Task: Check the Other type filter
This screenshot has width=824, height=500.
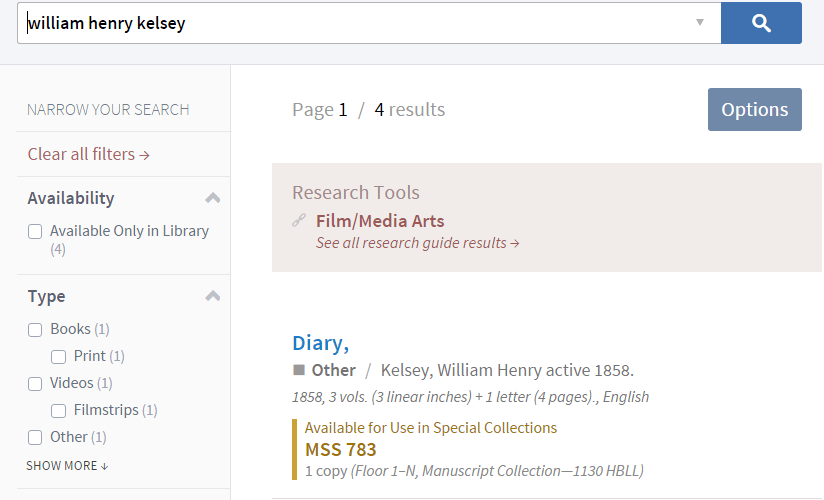Action: tap(35, 438)
